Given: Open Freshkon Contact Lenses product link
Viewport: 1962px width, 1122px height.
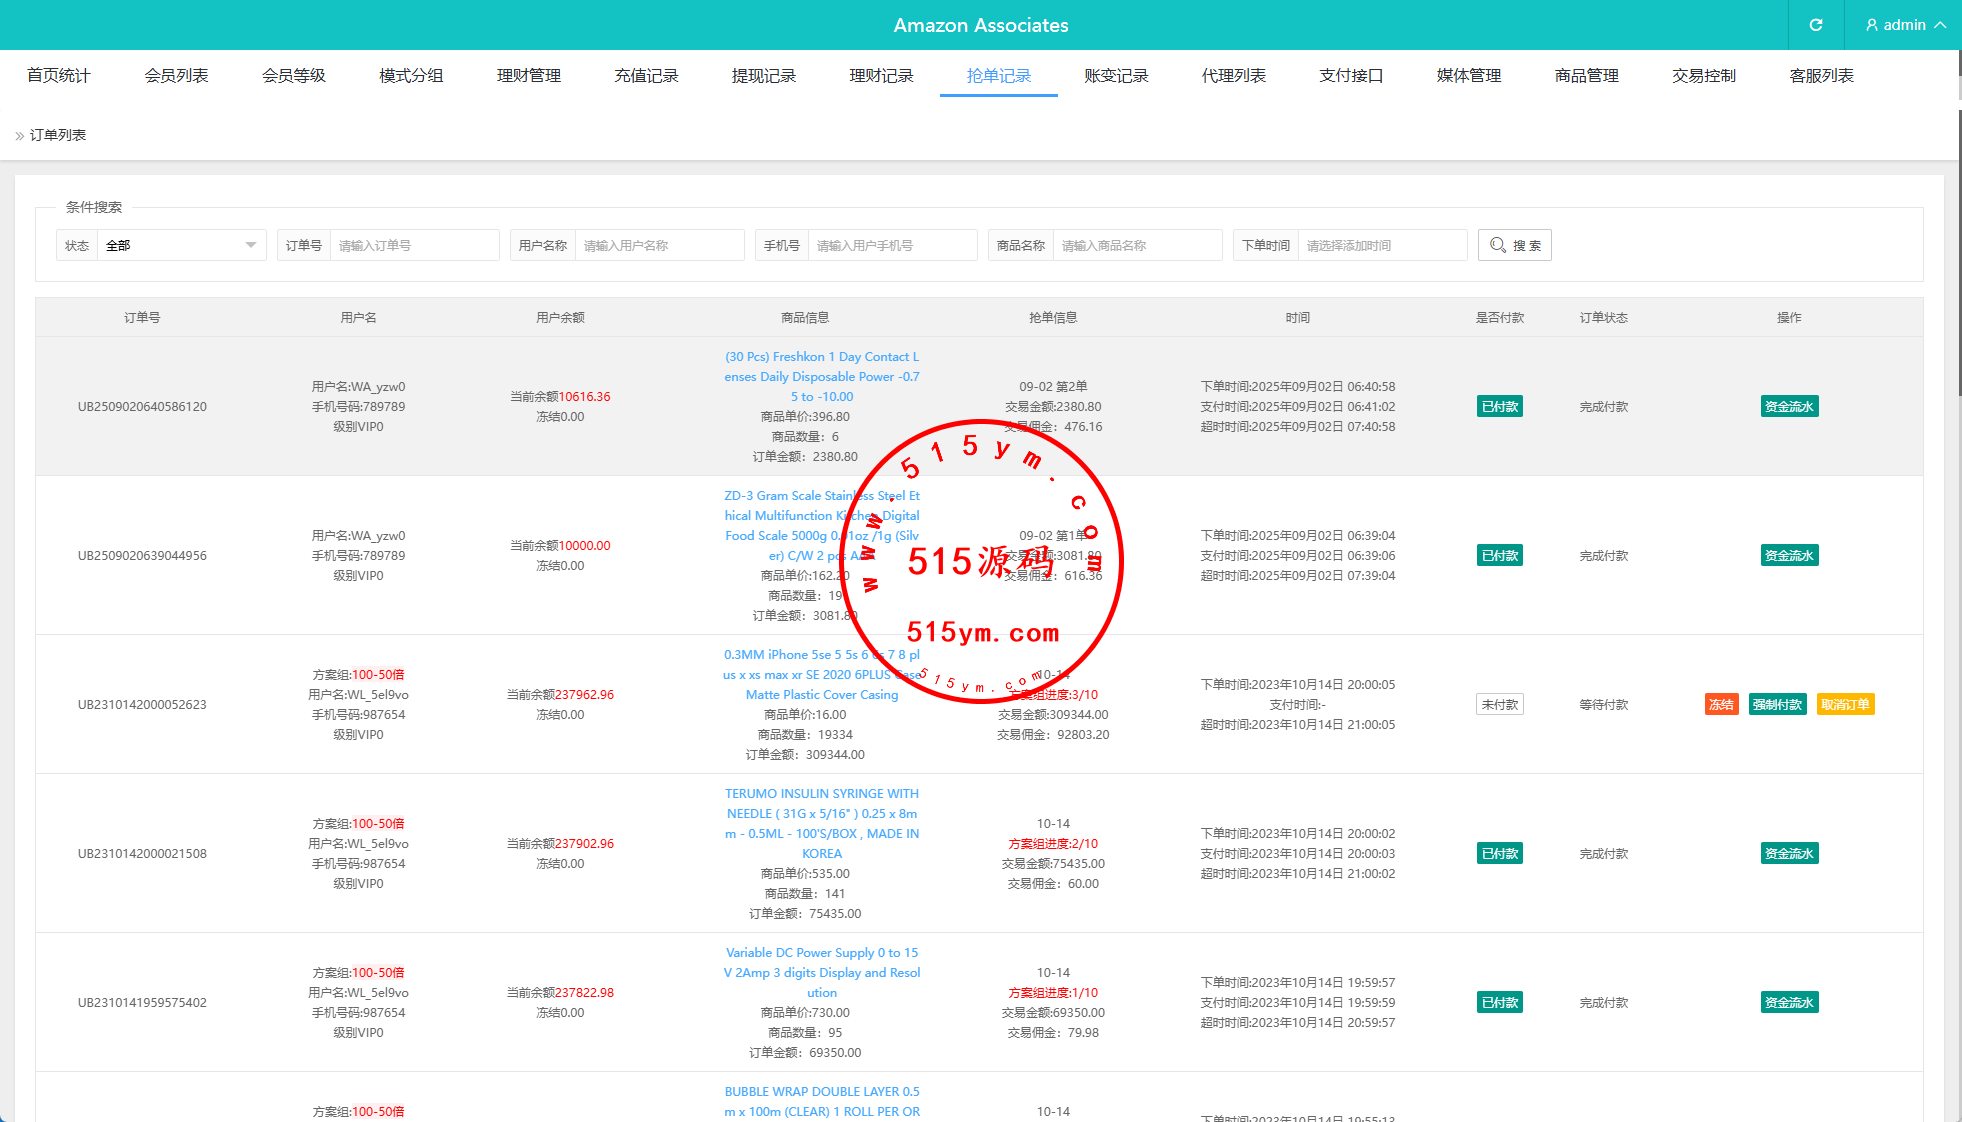Looking at the screenshot, I should 821,376.
